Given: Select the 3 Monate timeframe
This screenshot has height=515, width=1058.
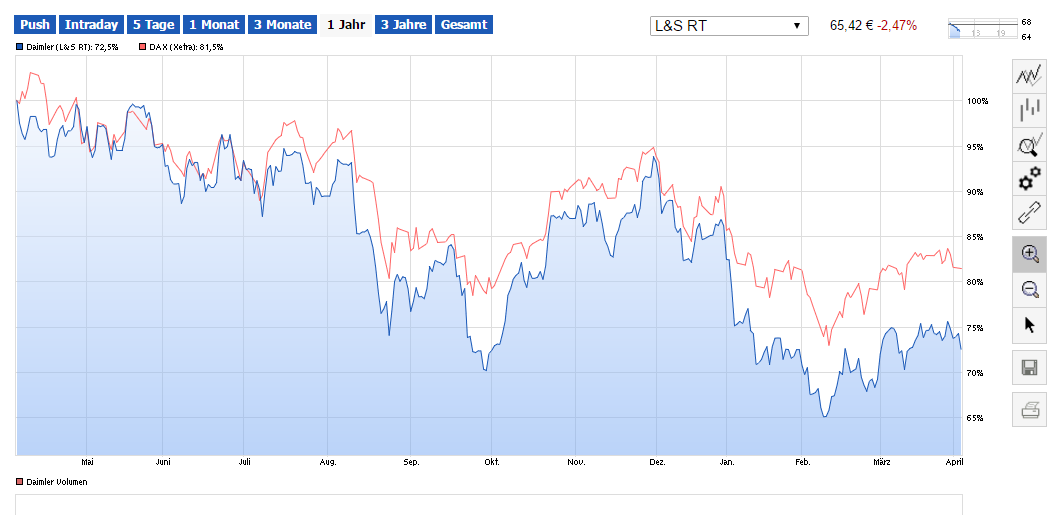Looking at the screenshot, I should pos(283,25).
